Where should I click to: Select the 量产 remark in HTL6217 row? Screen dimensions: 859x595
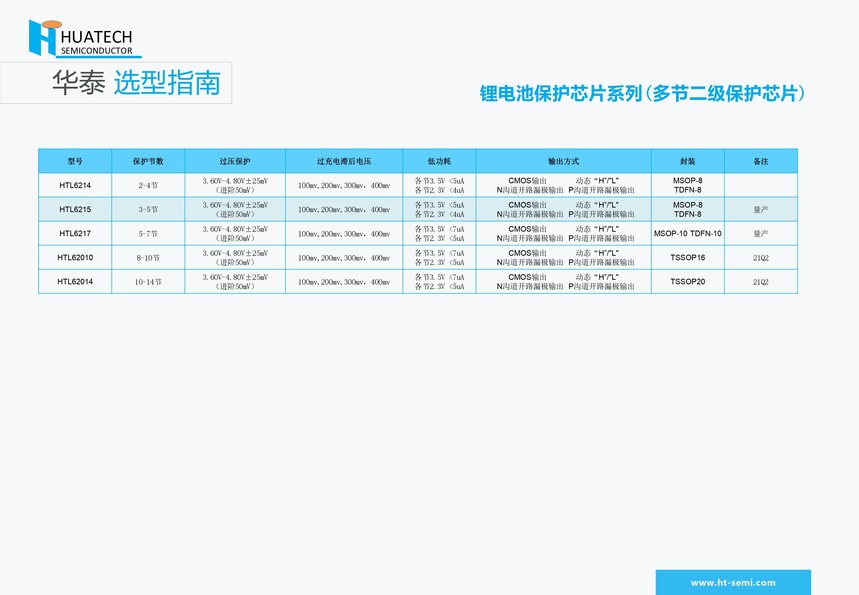coord(761,233)
